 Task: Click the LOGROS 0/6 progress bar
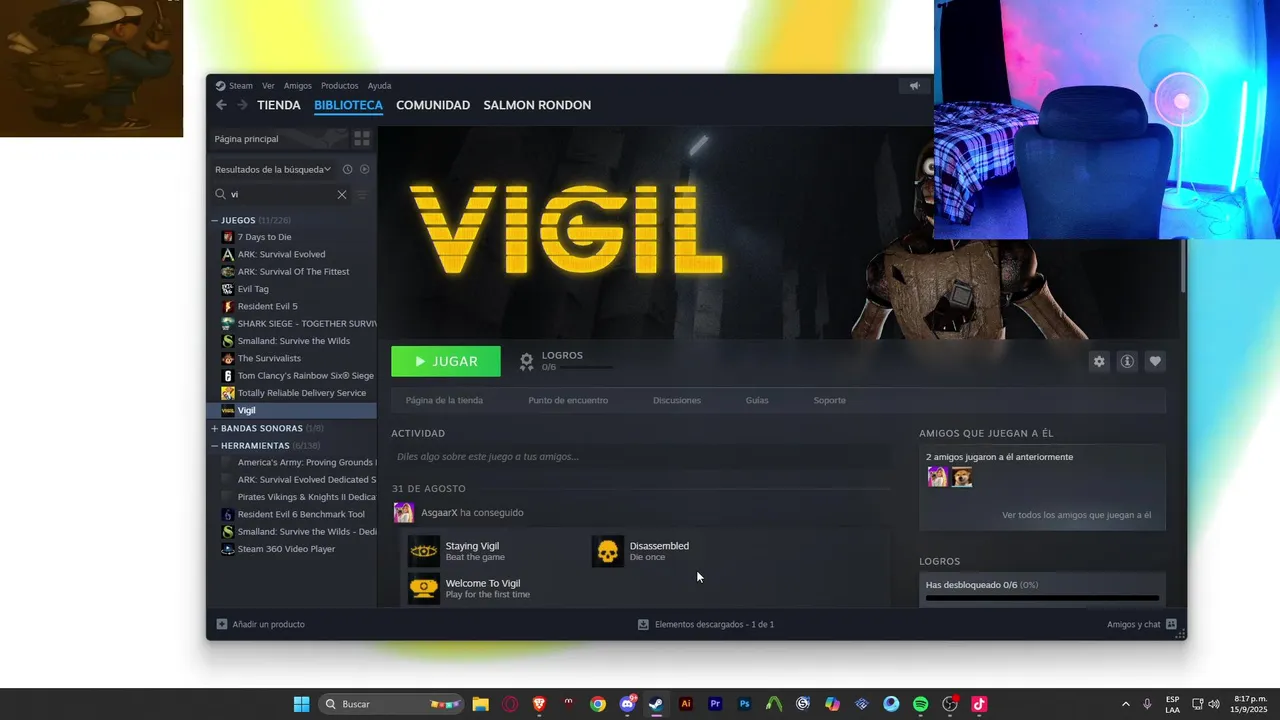point(586,368)
